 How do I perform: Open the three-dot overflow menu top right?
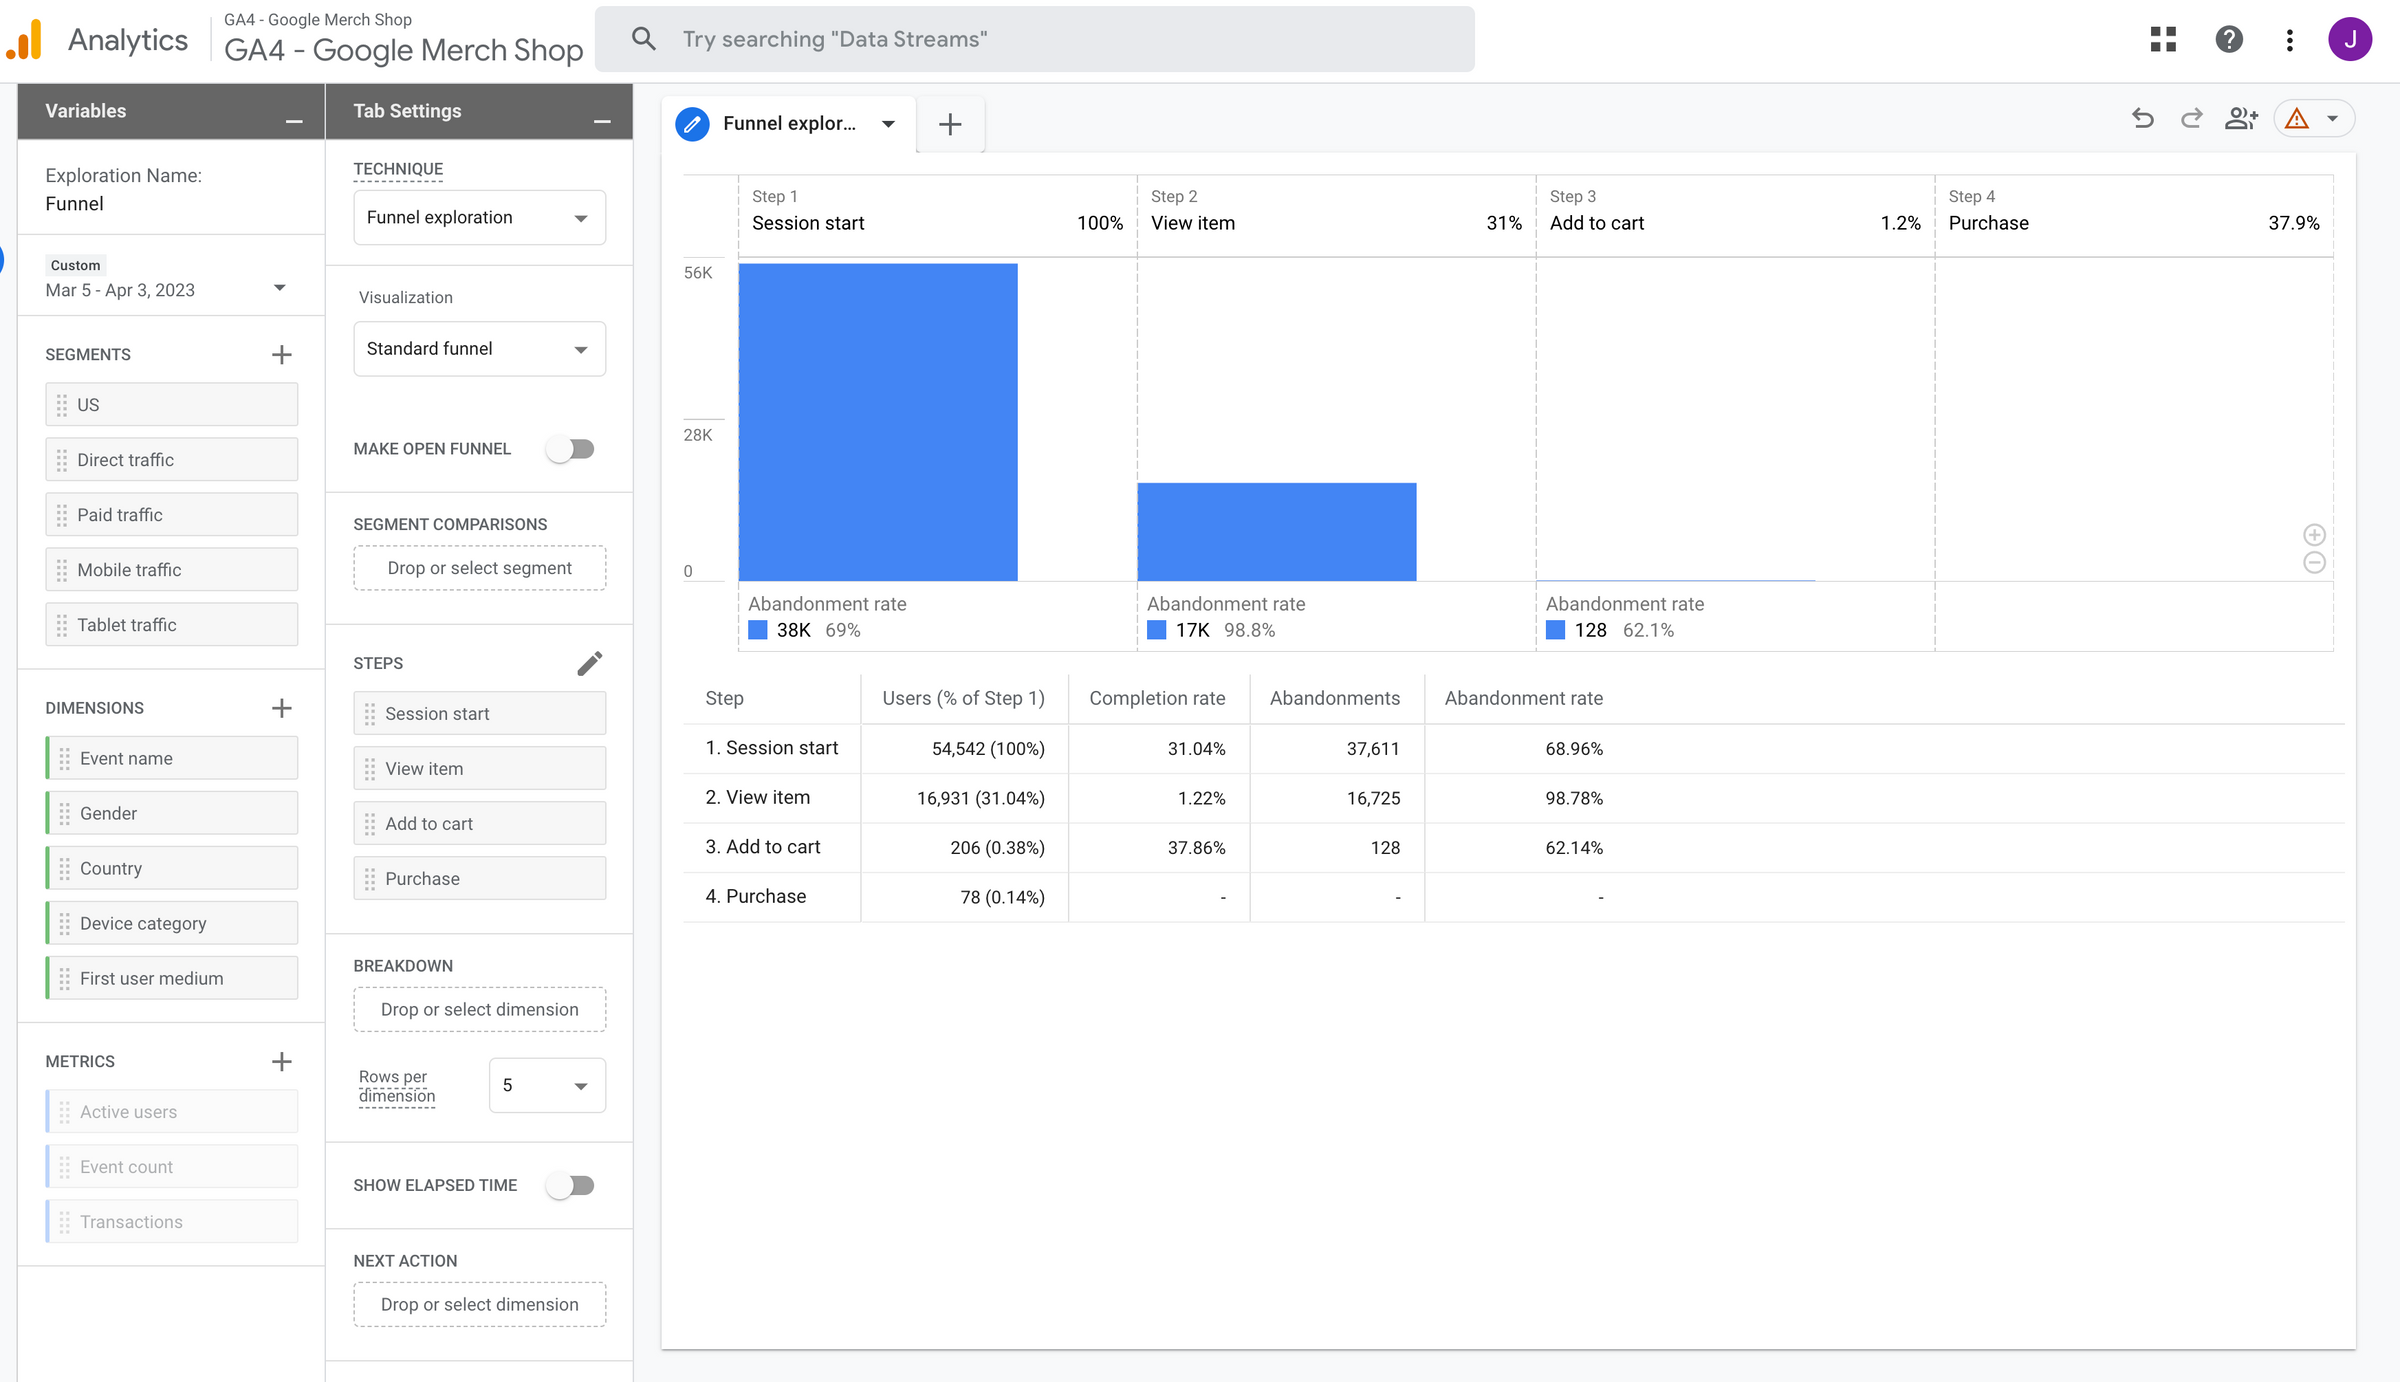point(2290,39)
